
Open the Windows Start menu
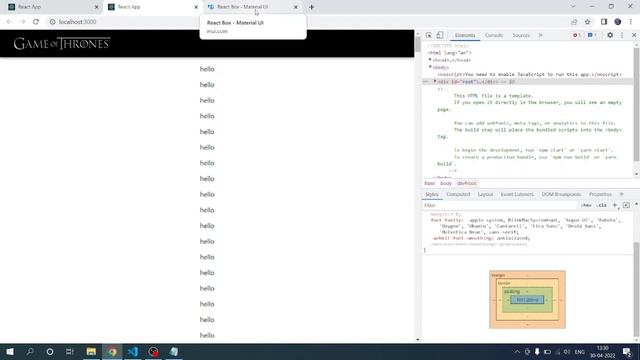click(x=10, y=351)
